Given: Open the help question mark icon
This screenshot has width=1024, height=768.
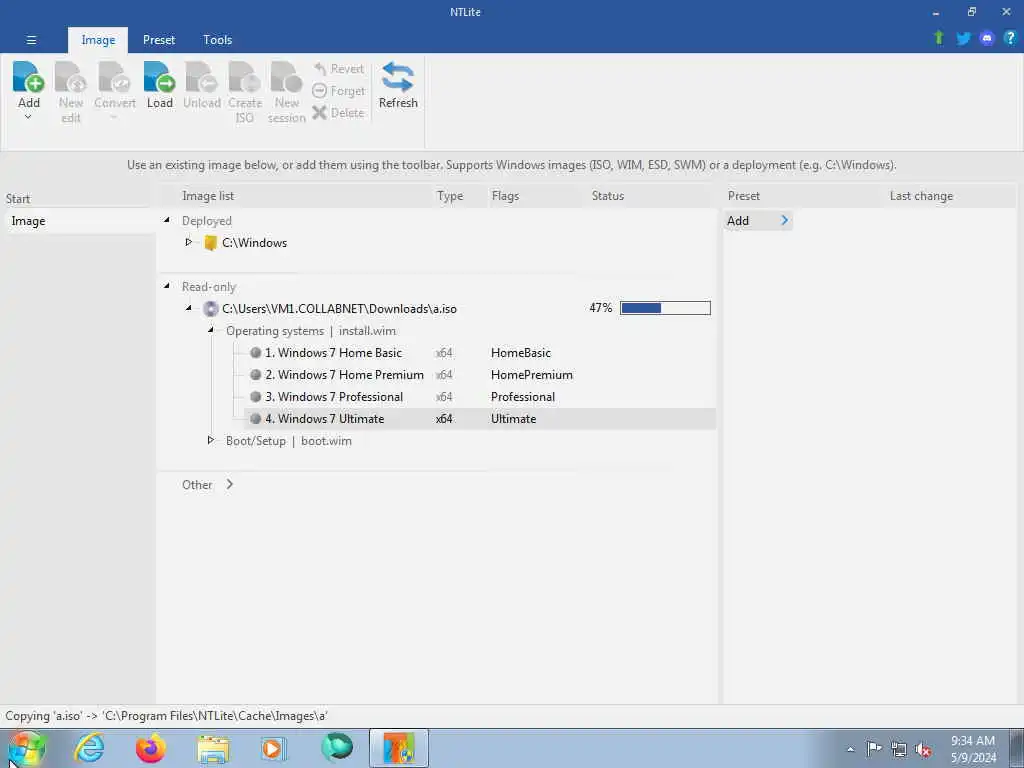Looking at the screenshot, I should pyautogui.click(x=1010, y=39).
